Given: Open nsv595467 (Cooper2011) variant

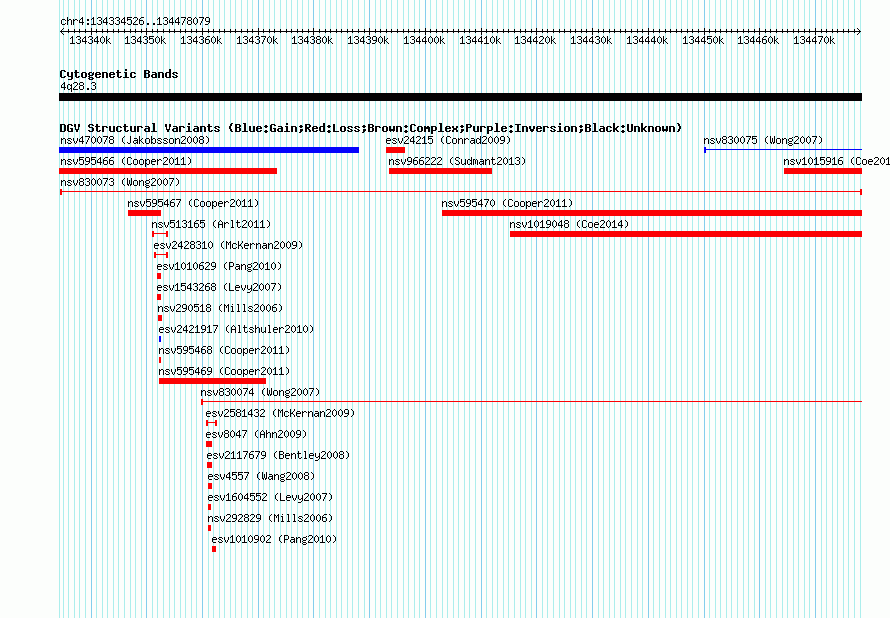Looking at the screenshot, I should [193, 203].
